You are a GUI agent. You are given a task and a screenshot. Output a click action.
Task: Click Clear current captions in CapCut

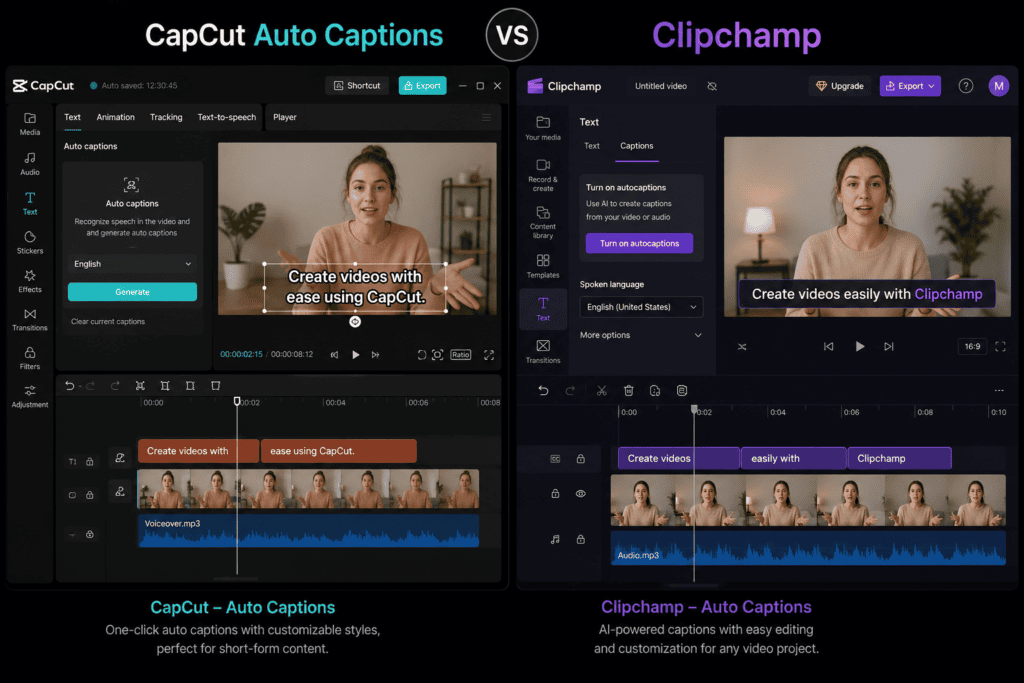point(108,321)
